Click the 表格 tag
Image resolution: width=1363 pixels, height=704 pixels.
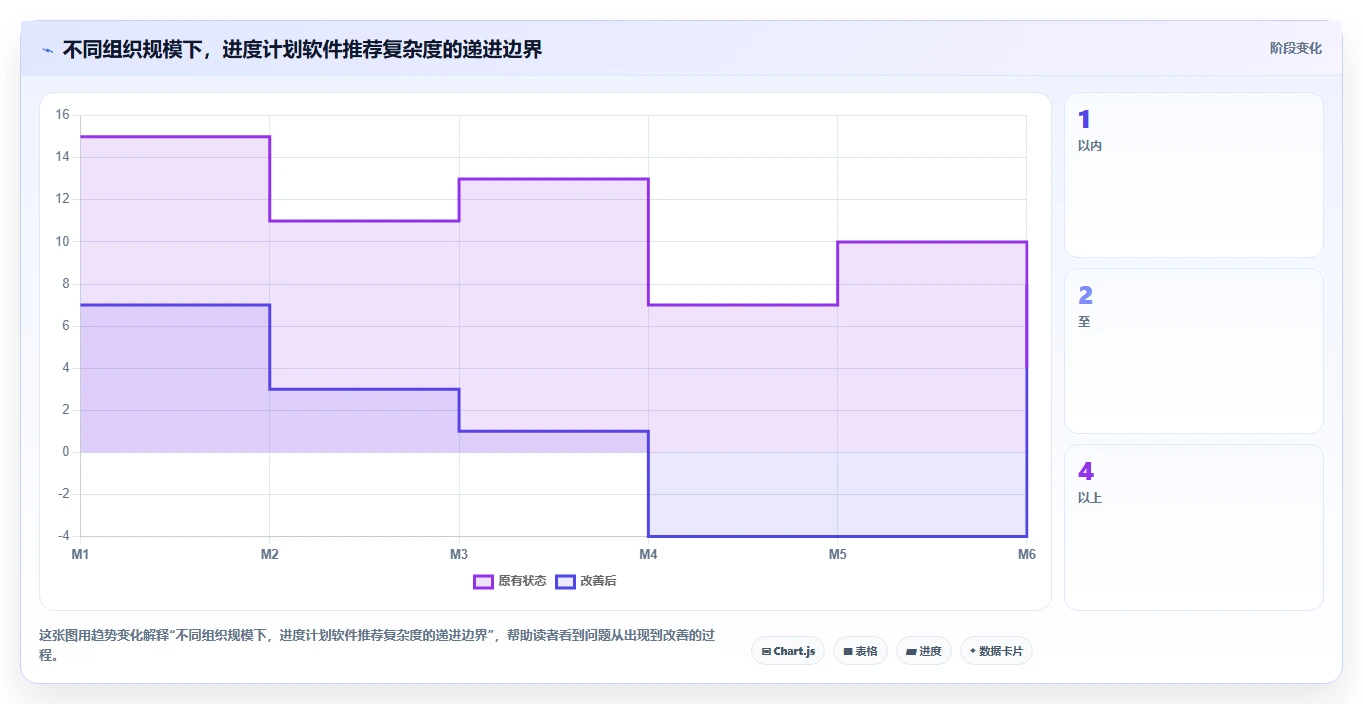click(860, 651)
